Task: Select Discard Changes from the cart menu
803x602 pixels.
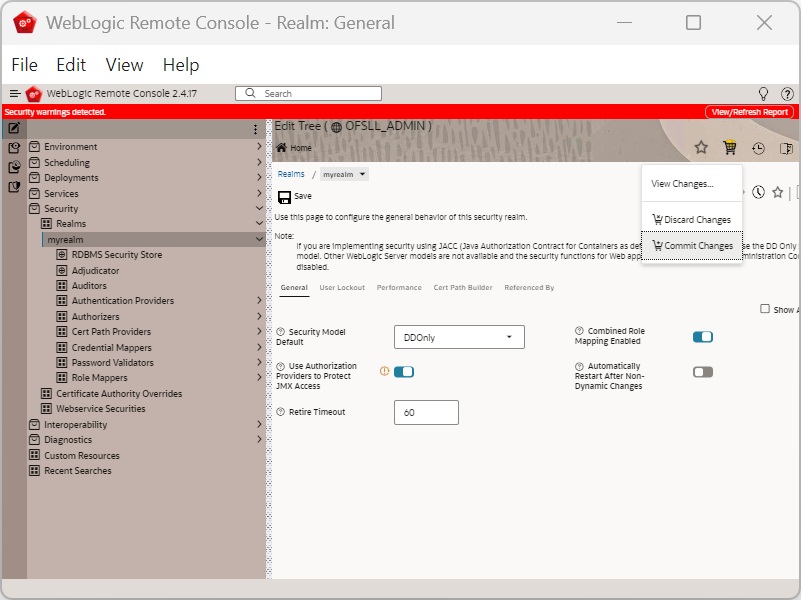Action: point(692,220)
